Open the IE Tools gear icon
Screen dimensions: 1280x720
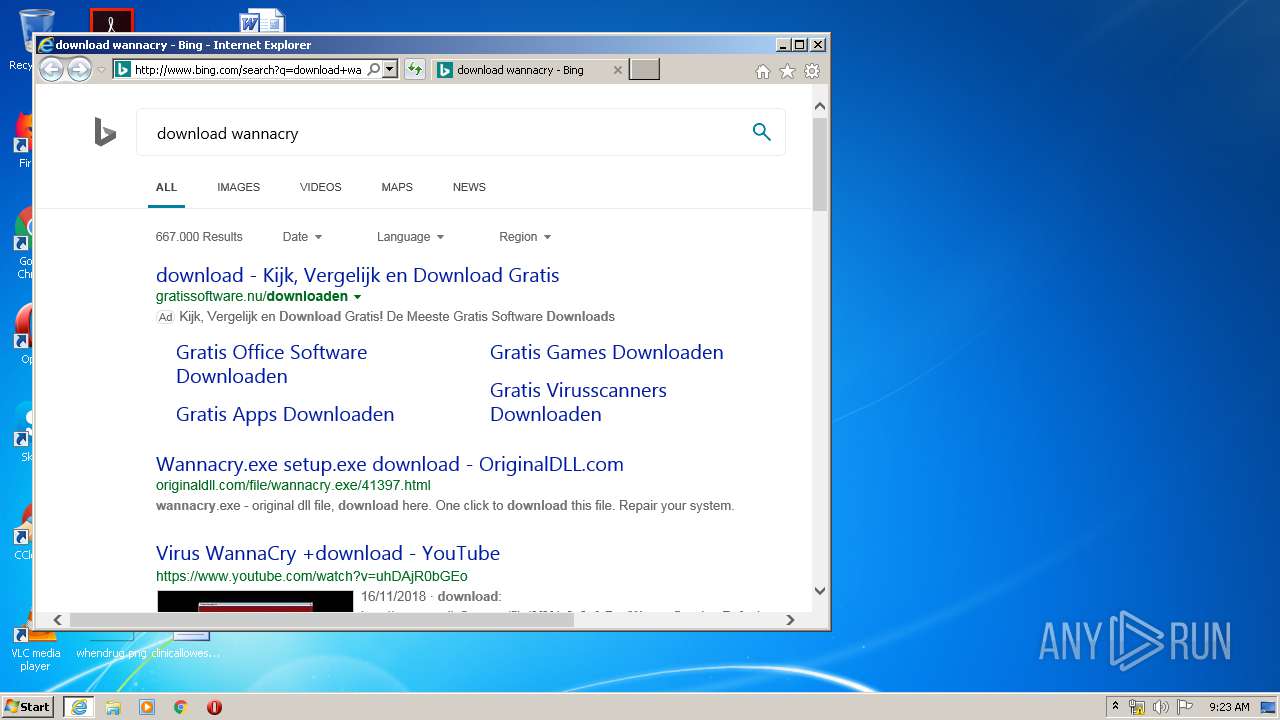(x=812, y=71)
